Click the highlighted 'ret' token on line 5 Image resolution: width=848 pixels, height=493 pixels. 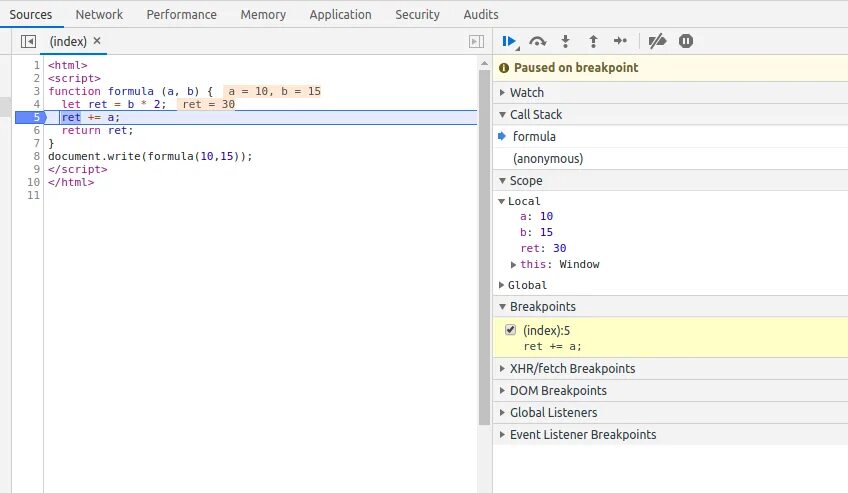tap(71, 117)
